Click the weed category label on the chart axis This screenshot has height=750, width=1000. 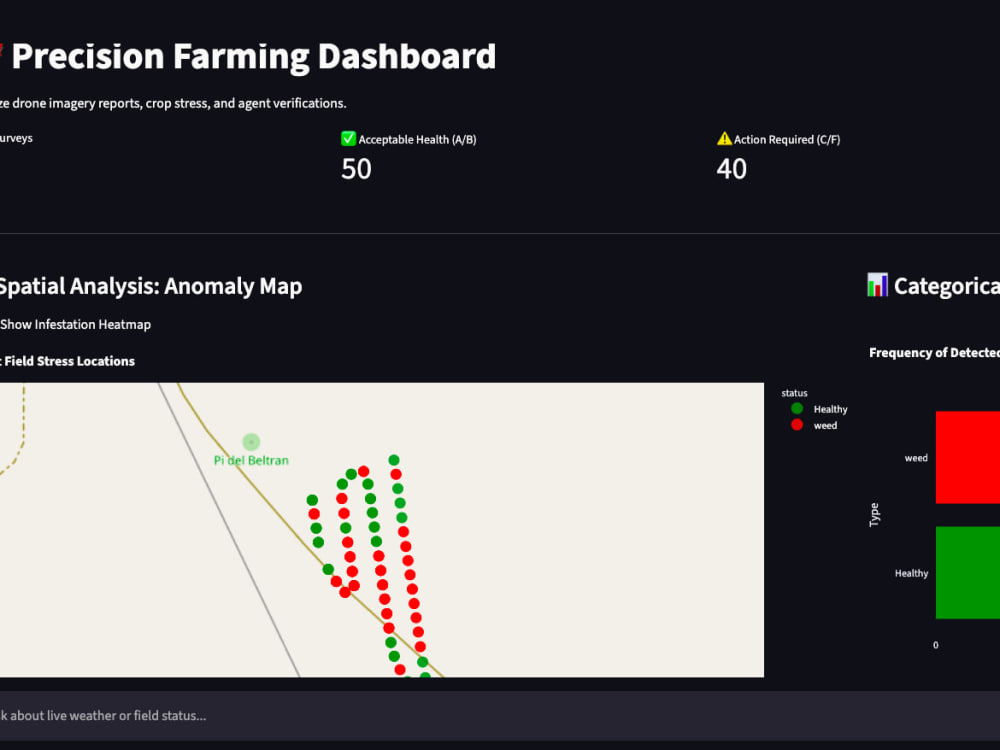click(916, 458)
